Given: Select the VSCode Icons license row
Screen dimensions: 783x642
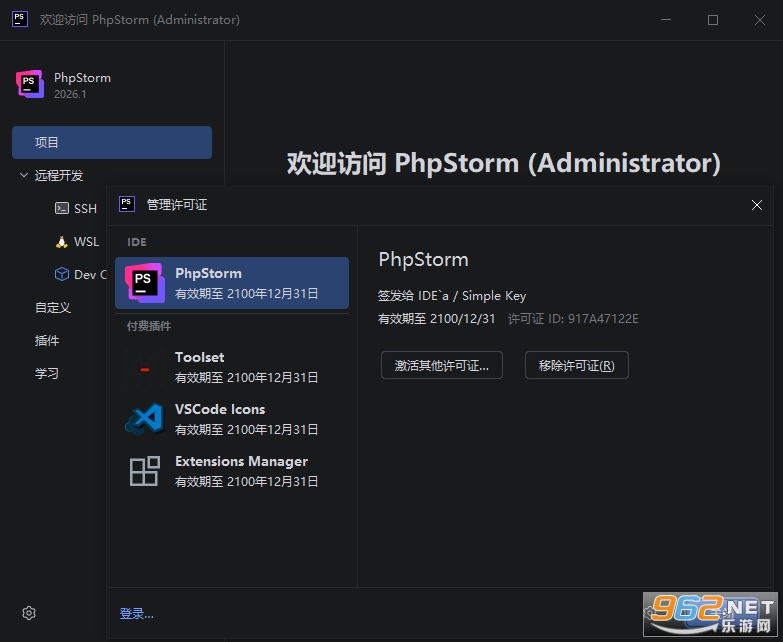Looking at the screenshot, I should (x=232, y=419).
